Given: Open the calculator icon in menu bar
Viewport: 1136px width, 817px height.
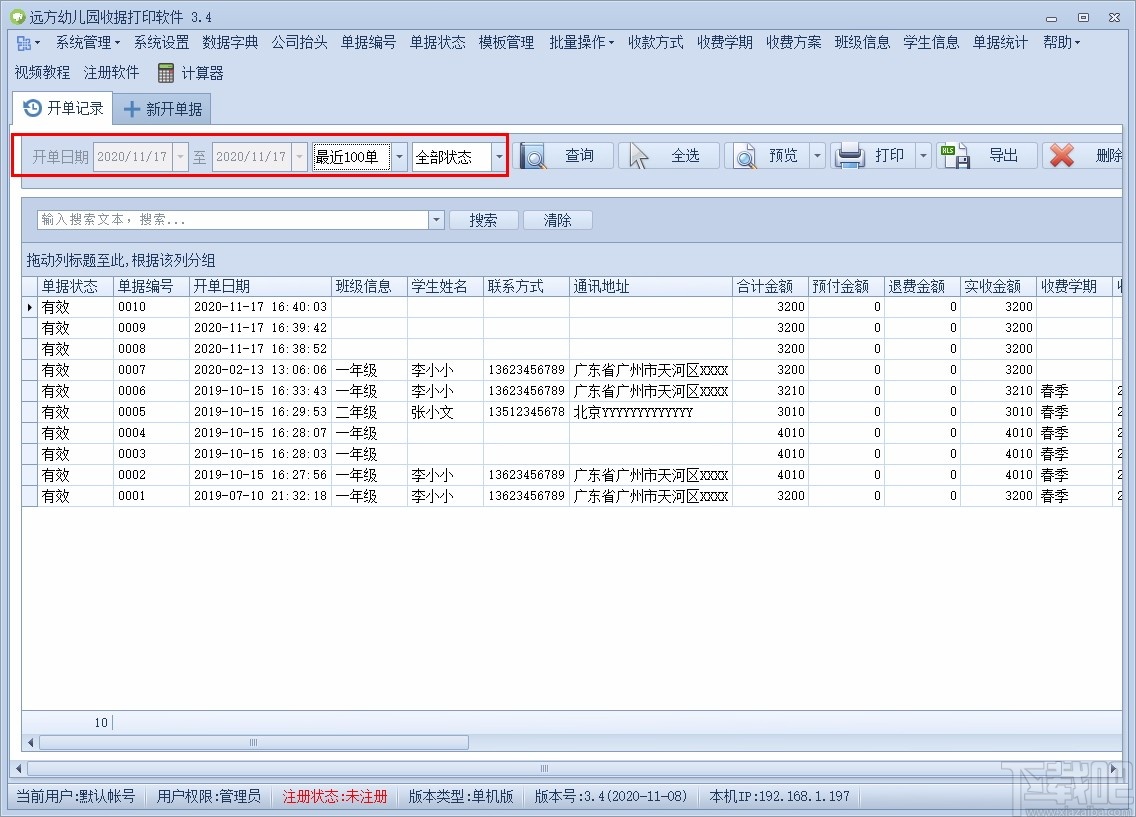Looking at the screenshot, I should [166, 73].
